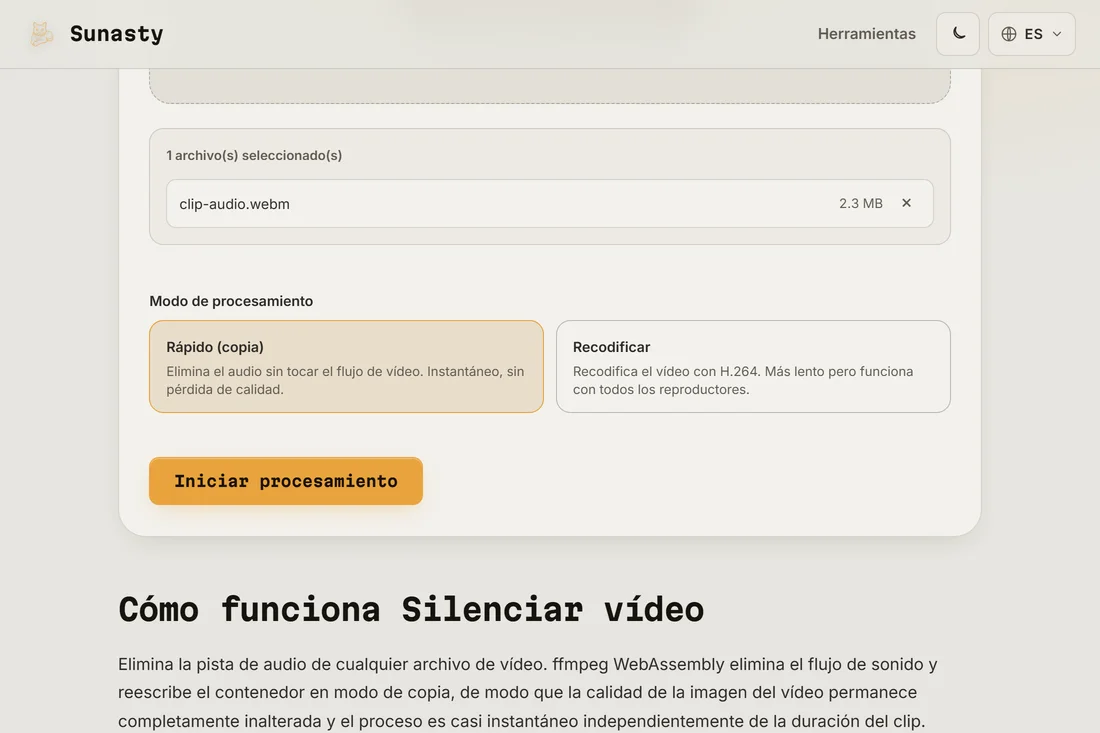Screen dimensions: 1100x733
Task: Click the Iniciar procesamiento button
Action: pyautogui.click(x=286, y=481)
